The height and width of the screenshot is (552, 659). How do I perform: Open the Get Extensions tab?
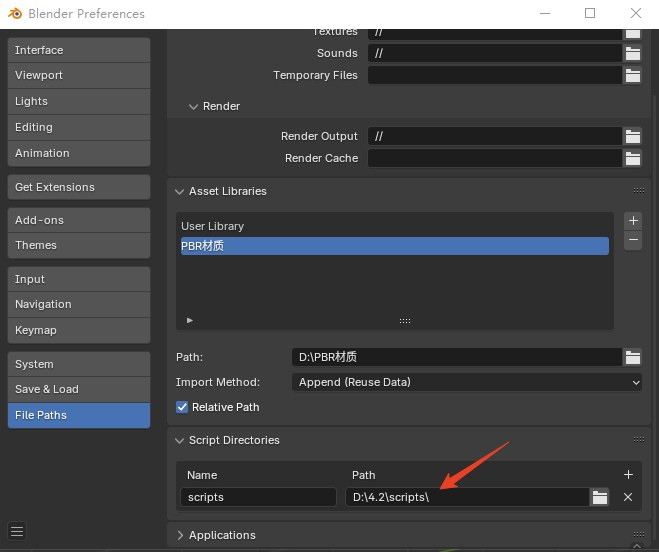(79, 187)
